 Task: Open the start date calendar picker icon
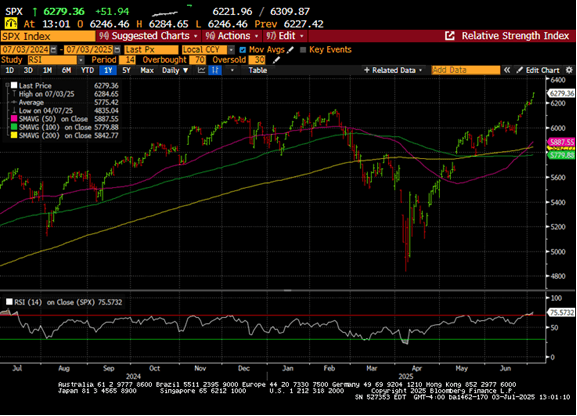tap(54, 50)
